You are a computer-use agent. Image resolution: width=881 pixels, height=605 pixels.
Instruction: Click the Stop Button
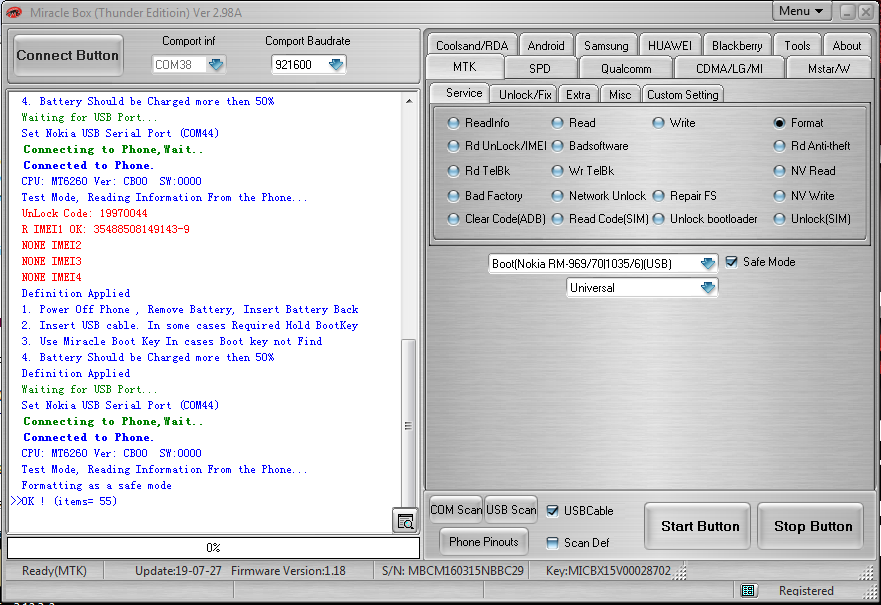(x=811, y=526)
